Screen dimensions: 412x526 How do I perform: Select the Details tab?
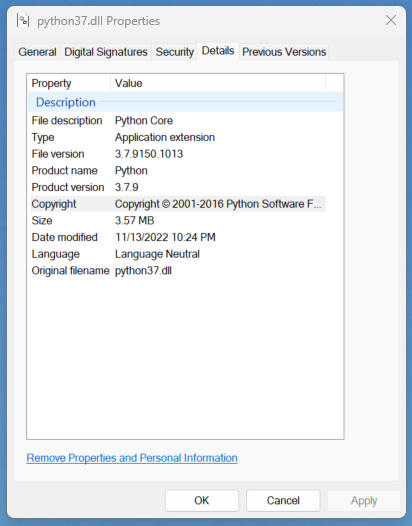coord(218,51)
